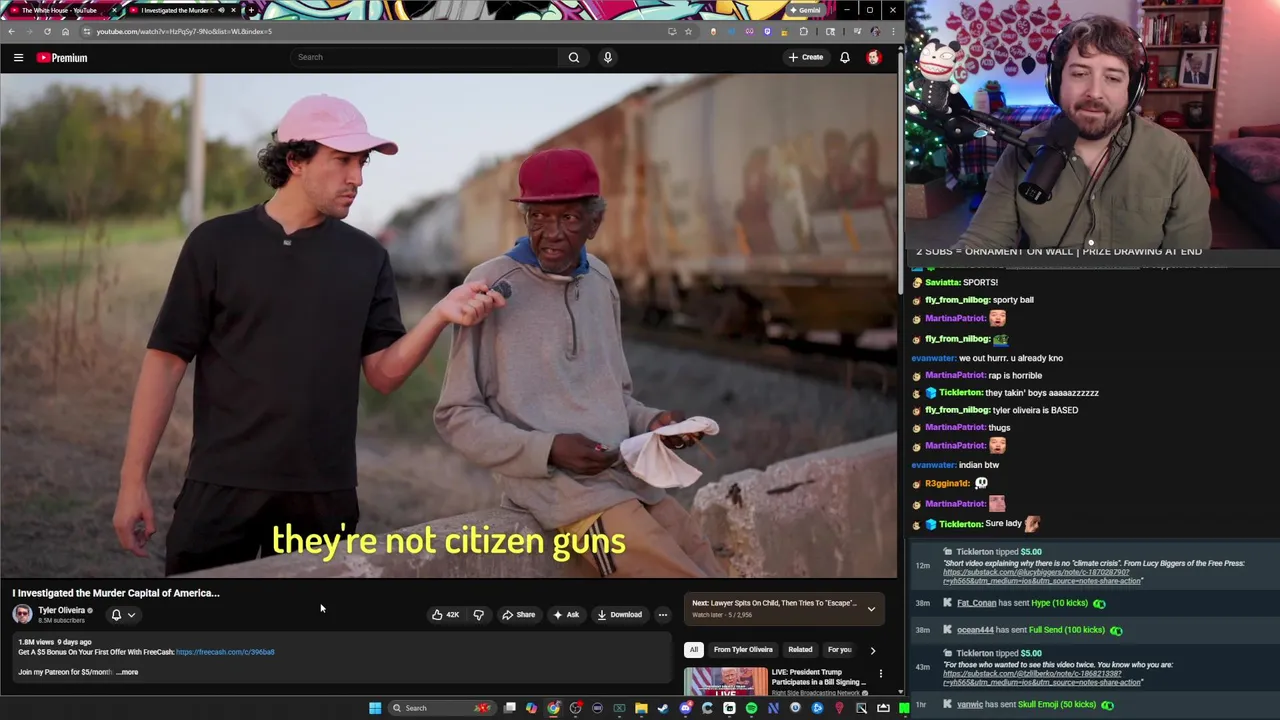Dislike the video
The height and width of the screenshot is (720, 1280).
point(478,615)
